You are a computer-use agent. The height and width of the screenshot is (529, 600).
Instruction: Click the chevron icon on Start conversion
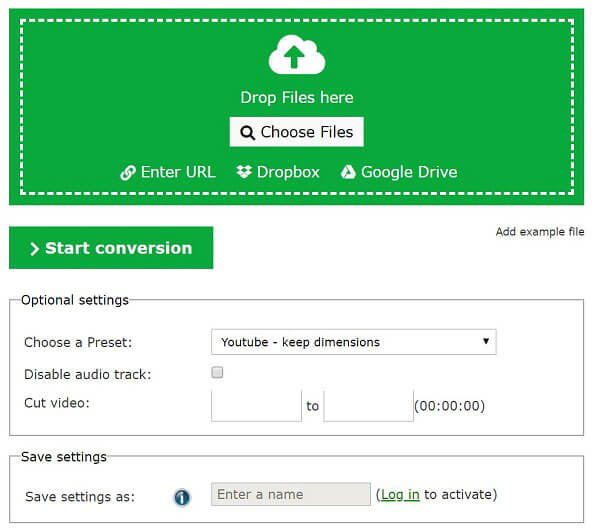coord(34,249)
